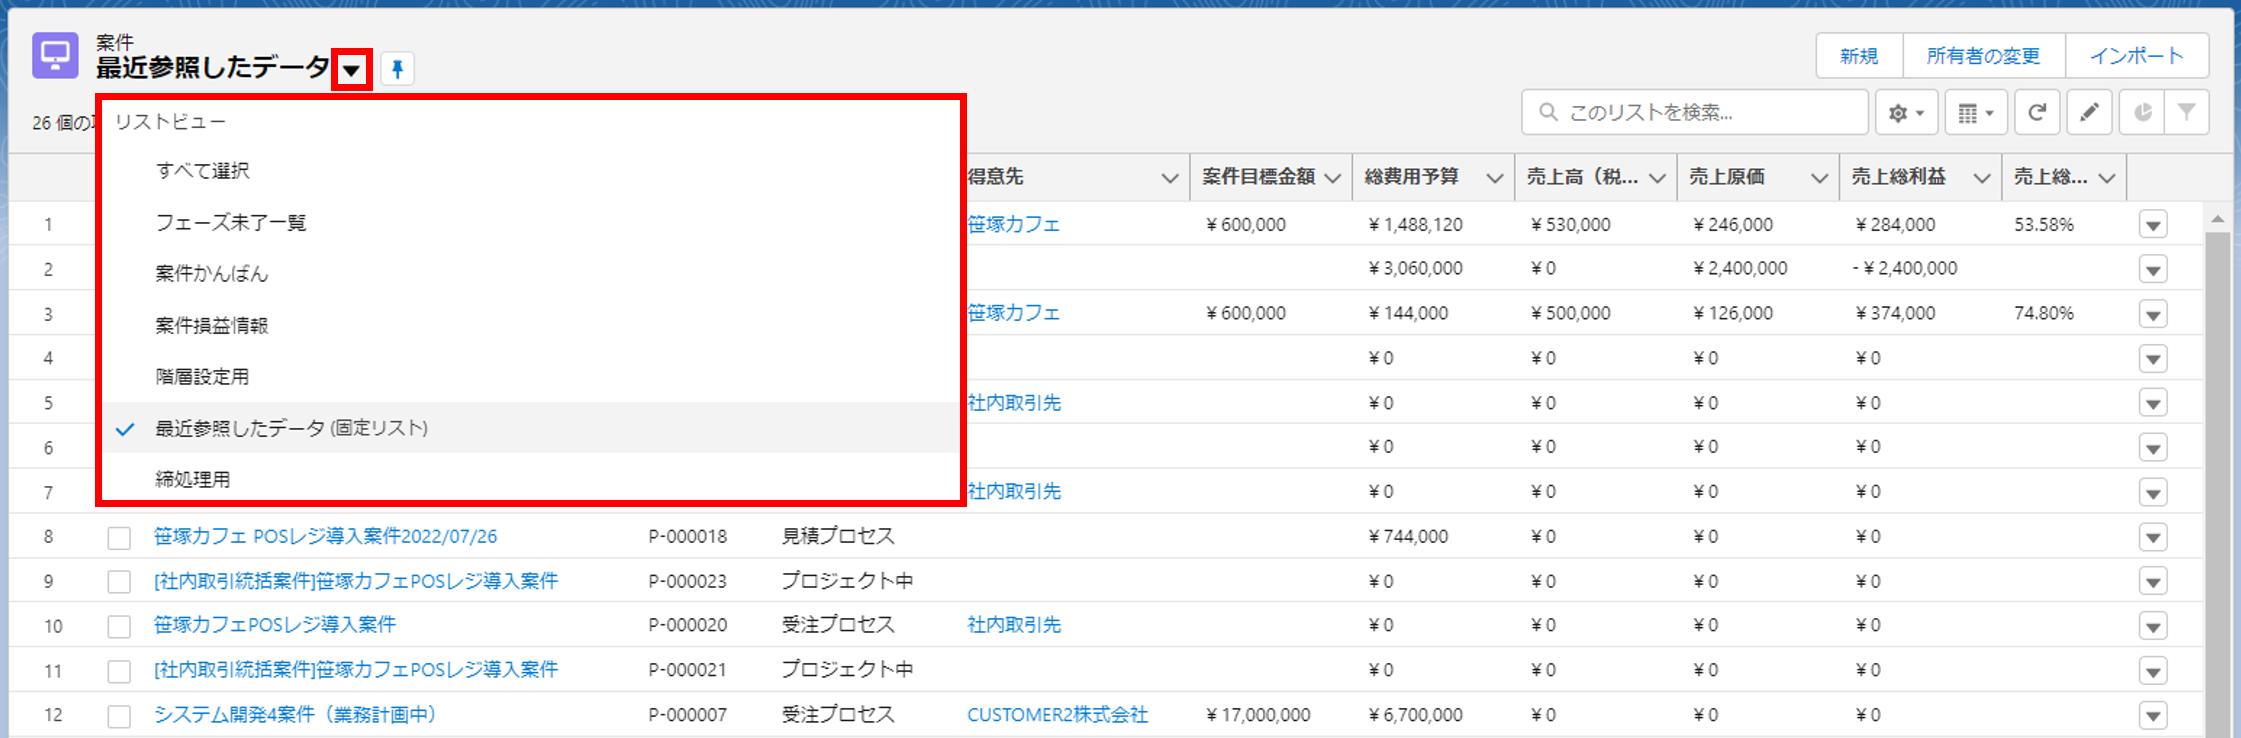Viewport: 2241px width, 738px height.
Task: Open row 11 [社内取引統括案件]笹塚カフェPOSレジ導入案件 link
Action: [x=356, y=669]
